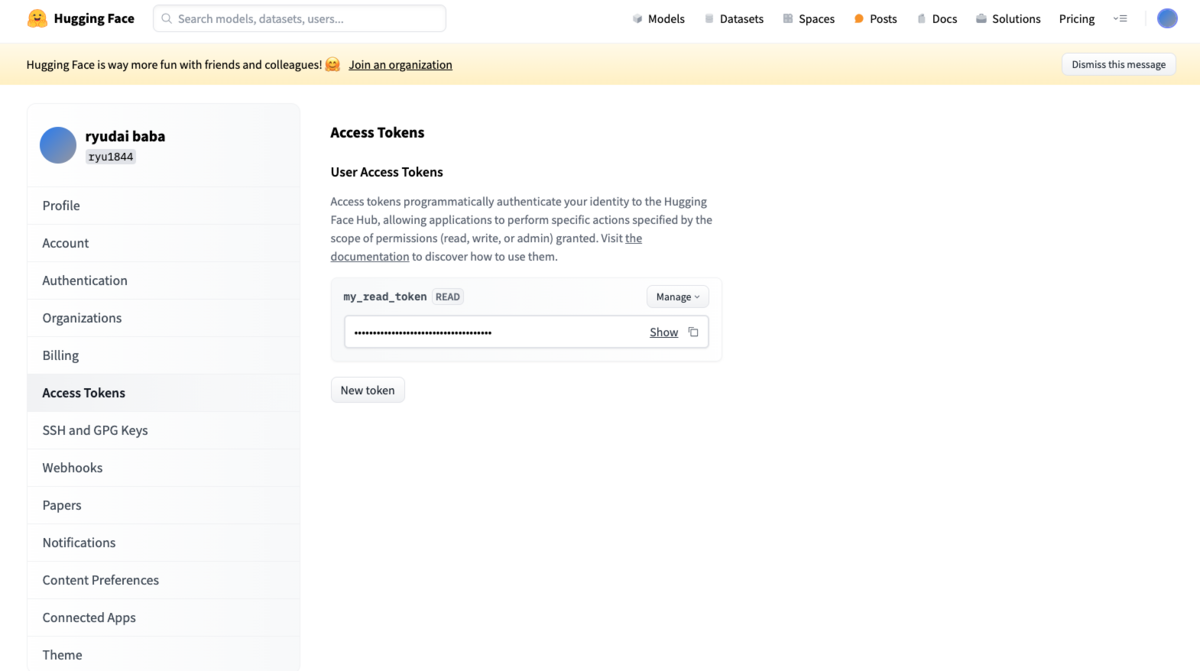Create a New token
Image resolution: width=1200 pixels, height=671 pixels.
[368, 390]
